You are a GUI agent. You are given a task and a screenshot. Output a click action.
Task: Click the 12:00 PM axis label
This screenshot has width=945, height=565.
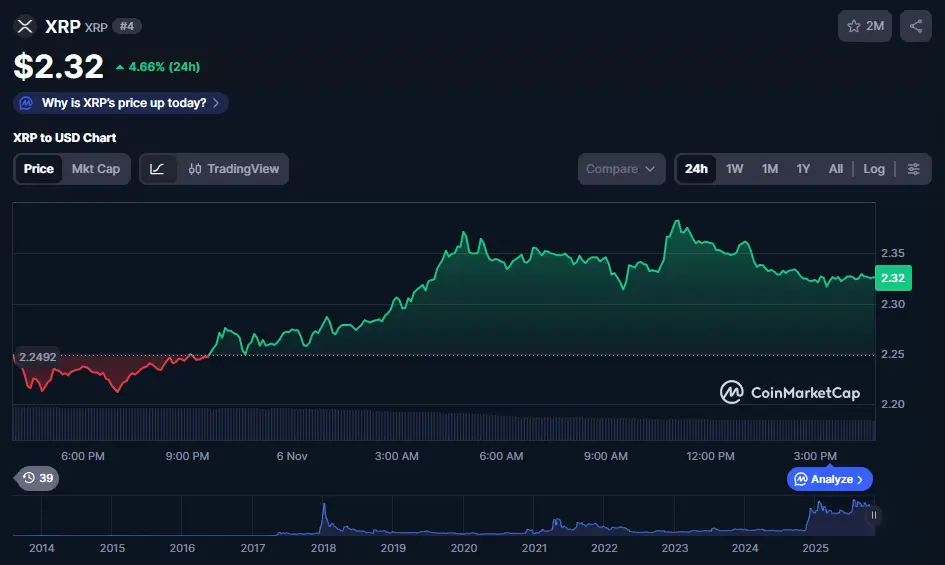click(711, 456)
